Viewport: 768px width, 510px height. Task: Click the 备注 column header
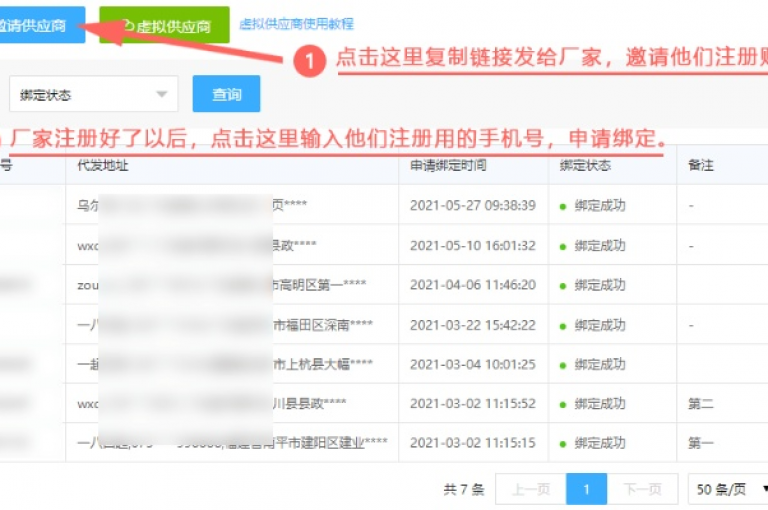pos(701,166)
